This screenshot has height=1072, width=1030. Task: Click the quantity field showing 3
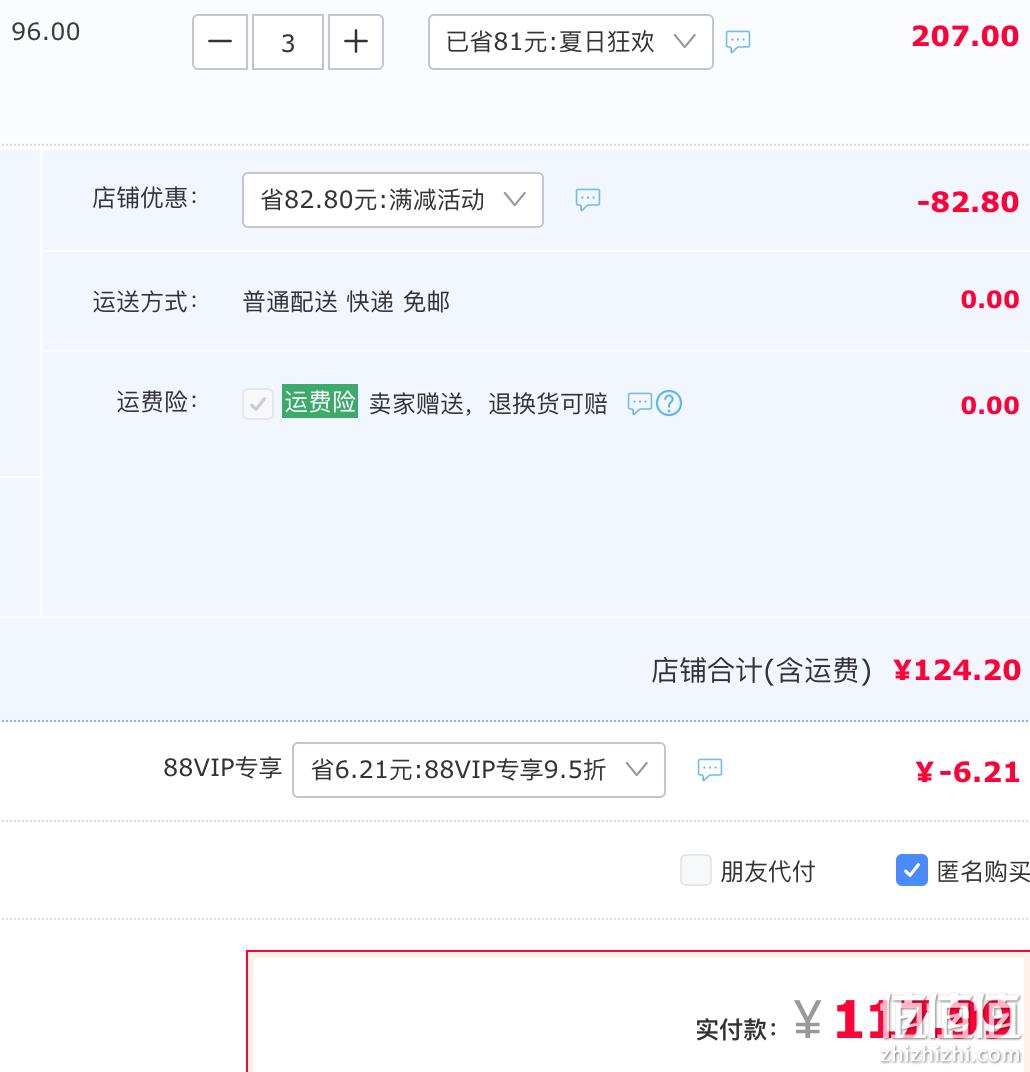click(288, 42)
